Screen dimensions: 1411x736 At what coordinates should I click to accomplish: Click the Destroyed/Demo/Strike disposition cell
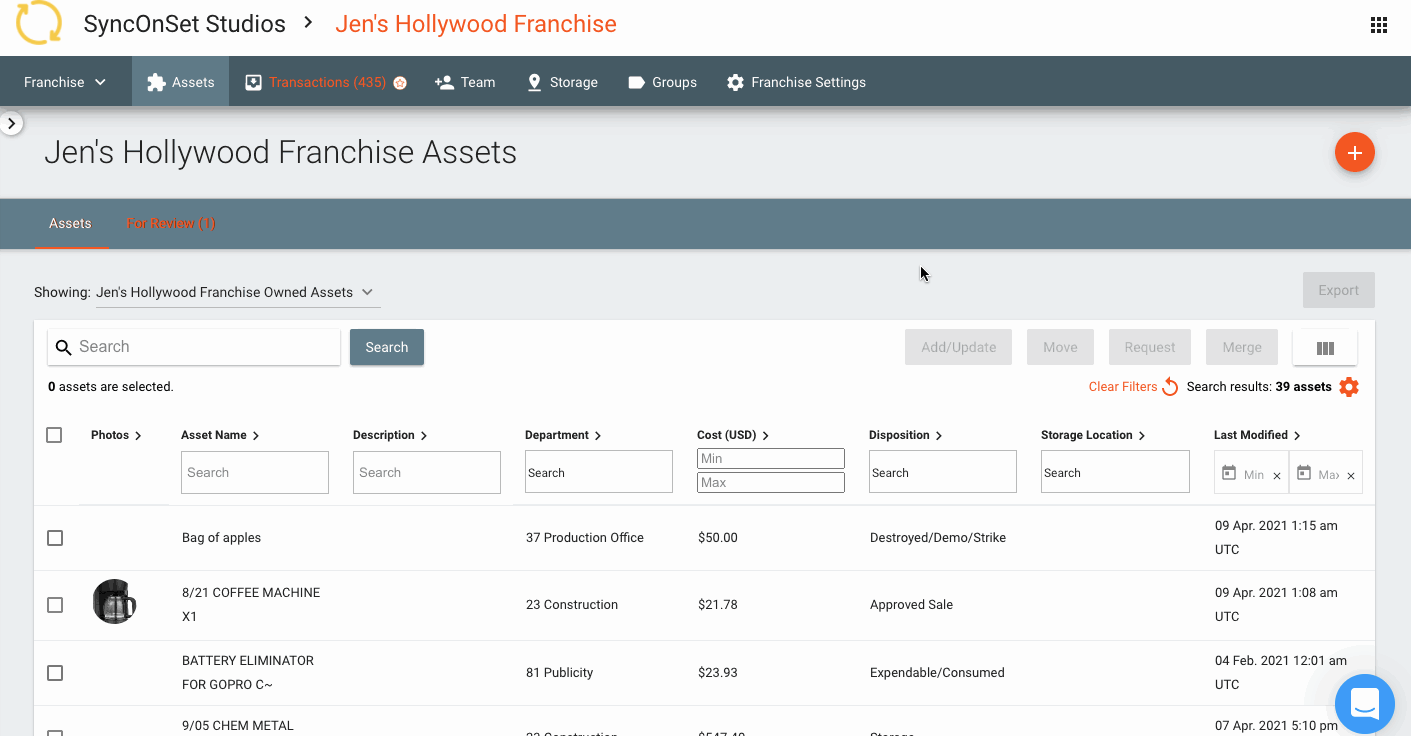938,538
